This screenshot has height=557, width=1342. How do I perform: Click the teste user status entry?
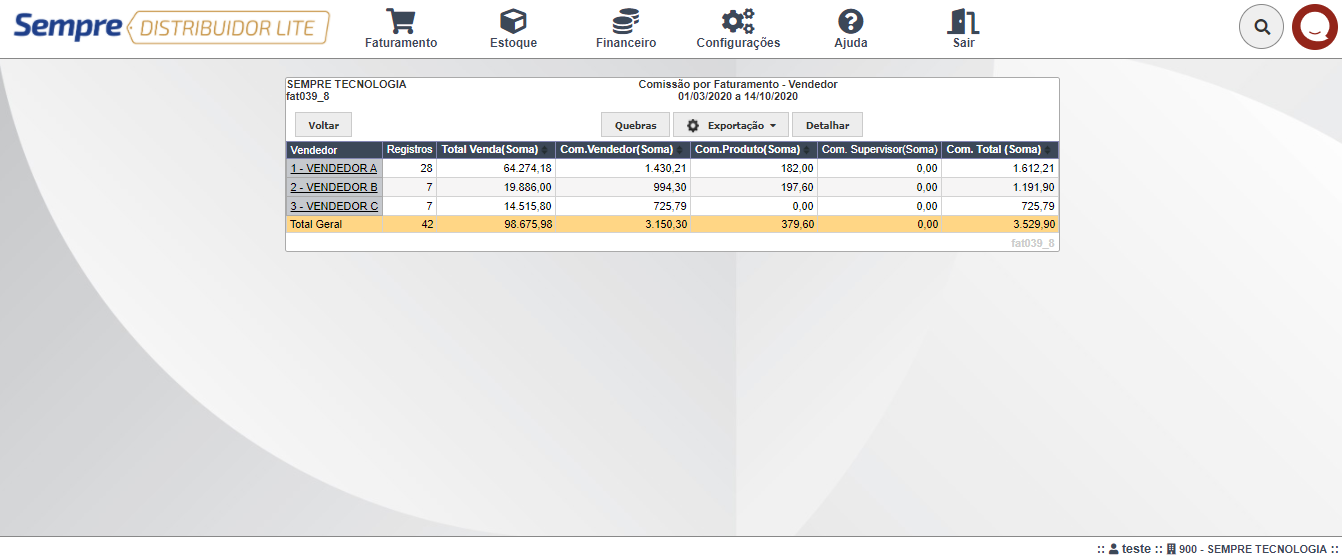[x=1130, y=549]
